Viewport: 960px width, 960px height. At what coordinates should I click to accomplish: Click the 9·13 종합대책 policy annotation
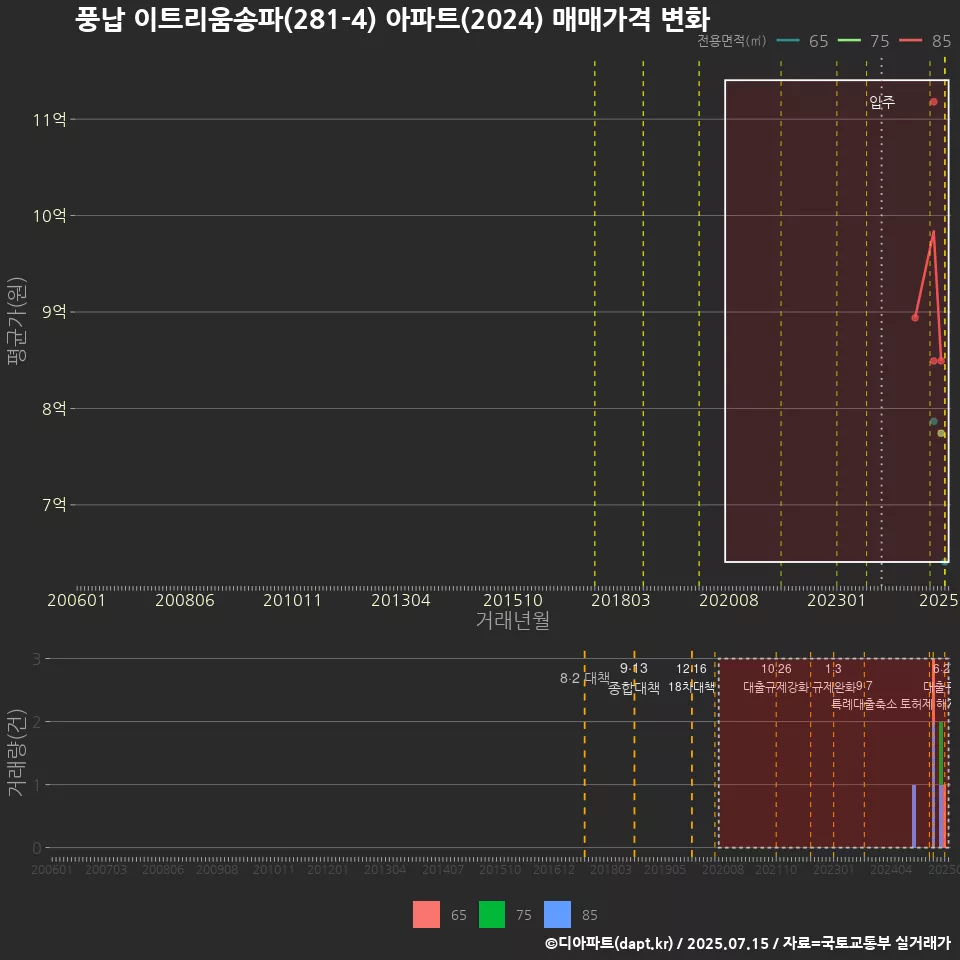pos(634,678)
